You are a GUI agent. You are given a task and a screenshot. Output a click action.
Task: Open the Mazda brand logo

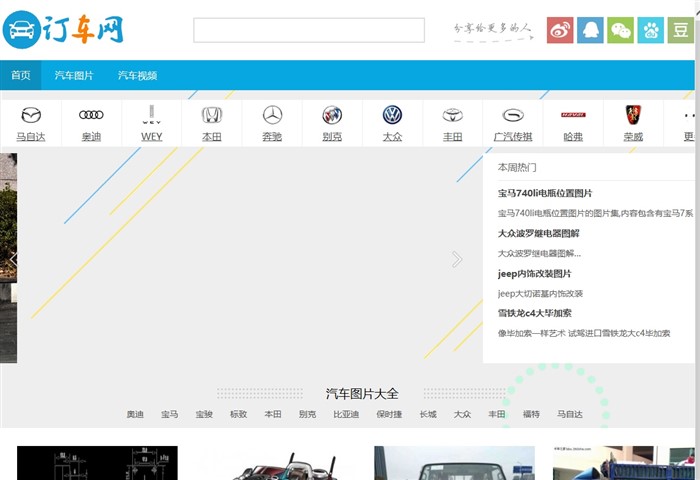(31, 115)
